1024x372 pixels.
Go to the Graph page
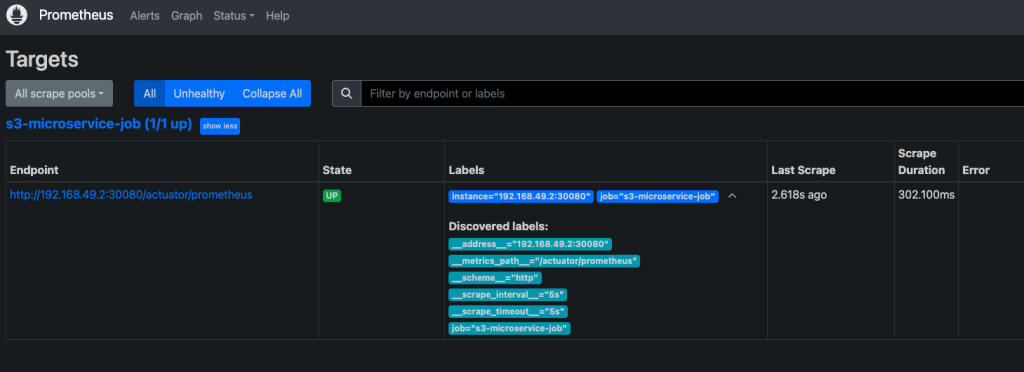[187, 16]
